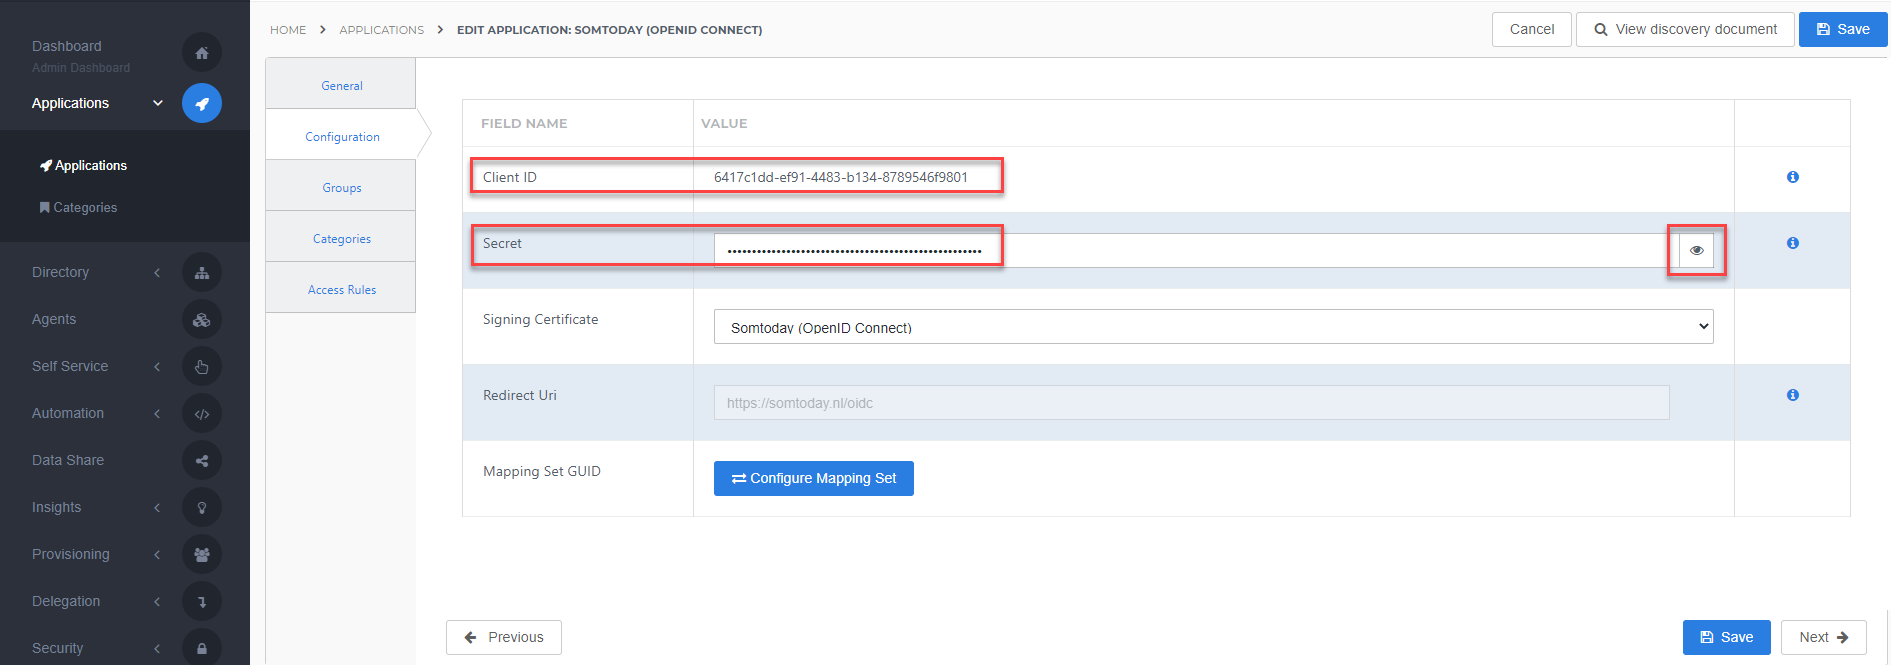Expand the Insights menu
This screenshot has height=665, width=1891.
(x=157, y=508)
